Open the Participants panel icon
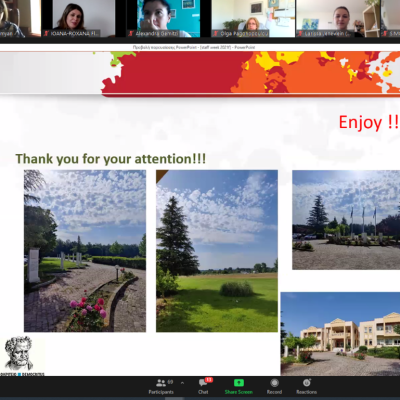 point(161,383)
